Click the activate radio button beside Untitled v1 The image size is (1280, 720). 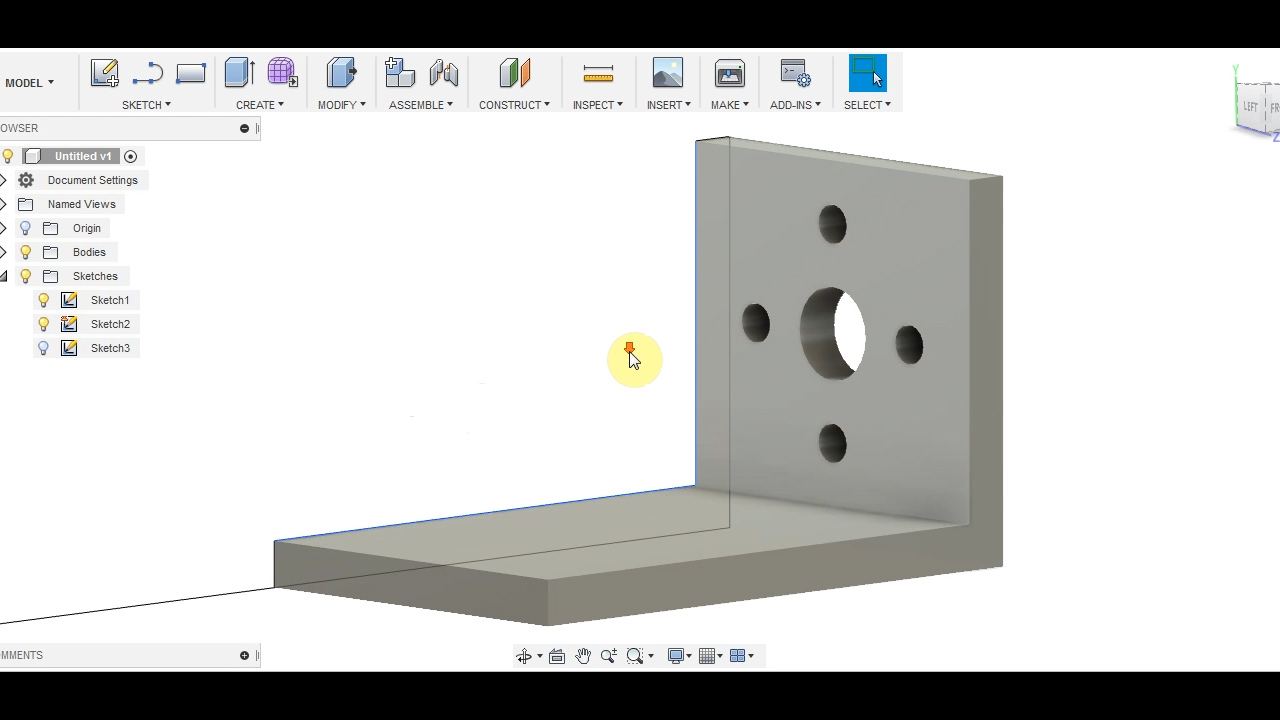(130, 156)
